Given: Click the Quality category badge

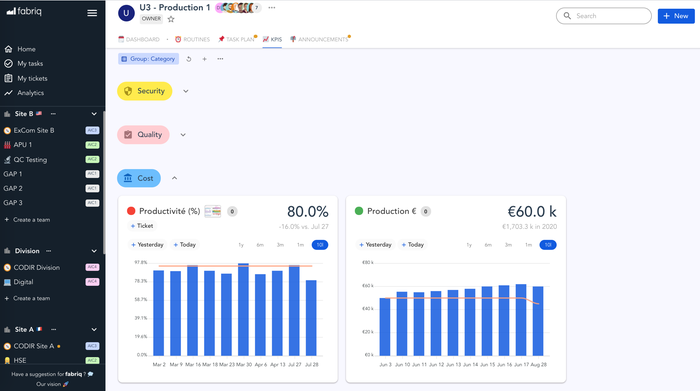Looking at the screenshot, I should [x=143, y=135].
